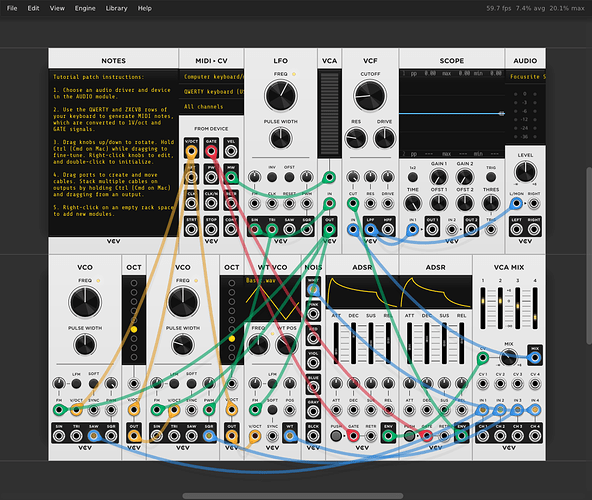Image resolution: width=592 pixels, height=500 pixels.
Task: Open the Engine menu
Action: (85, 8)
